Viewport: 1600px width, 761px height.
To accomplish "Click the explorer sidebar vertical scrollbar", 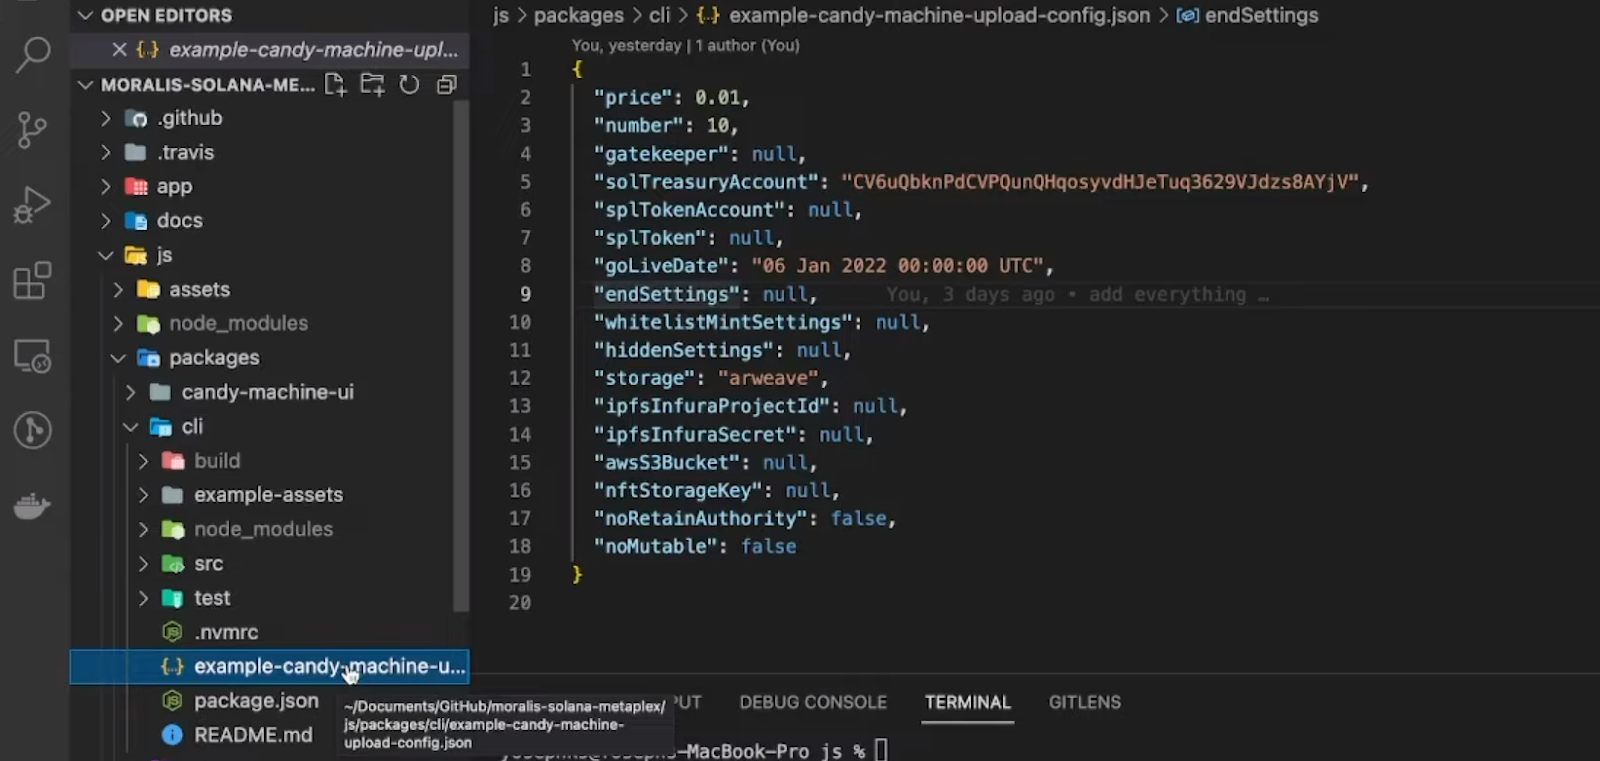I will tap(461, 355).
